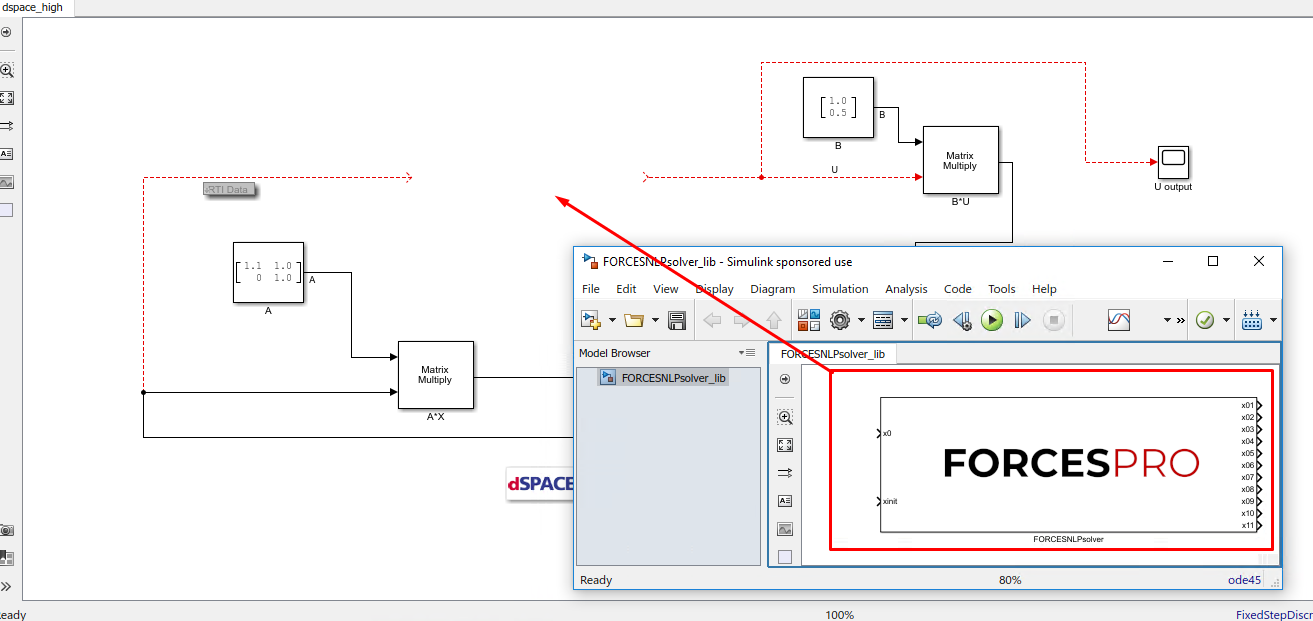Click the Model Configuration gear icon

click(840, 321)
